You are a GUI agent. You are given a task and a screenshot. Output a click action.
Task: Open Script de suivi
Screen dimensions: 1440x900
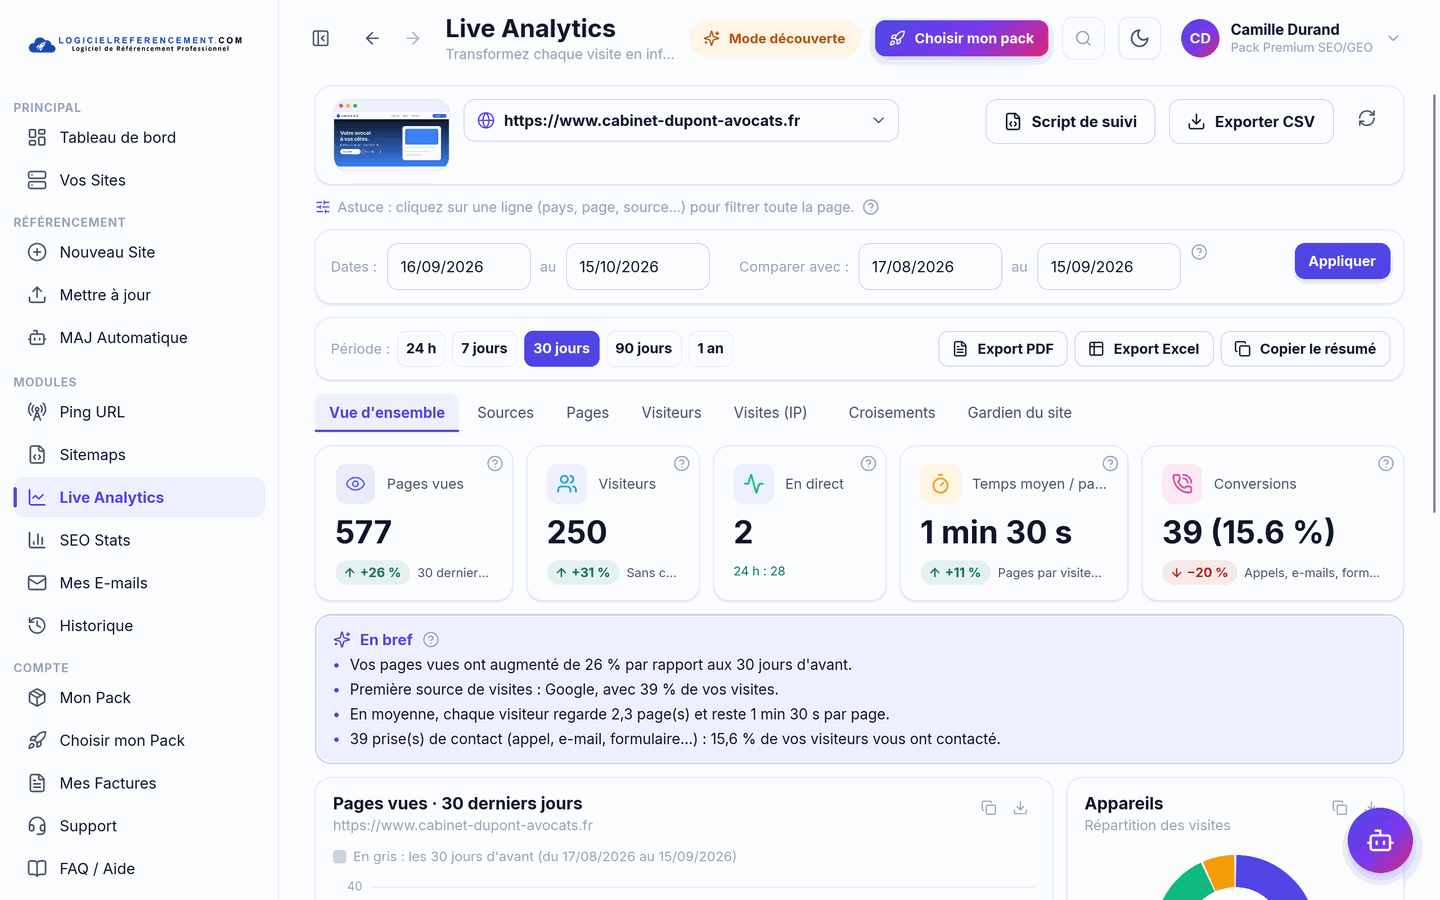1070,121
